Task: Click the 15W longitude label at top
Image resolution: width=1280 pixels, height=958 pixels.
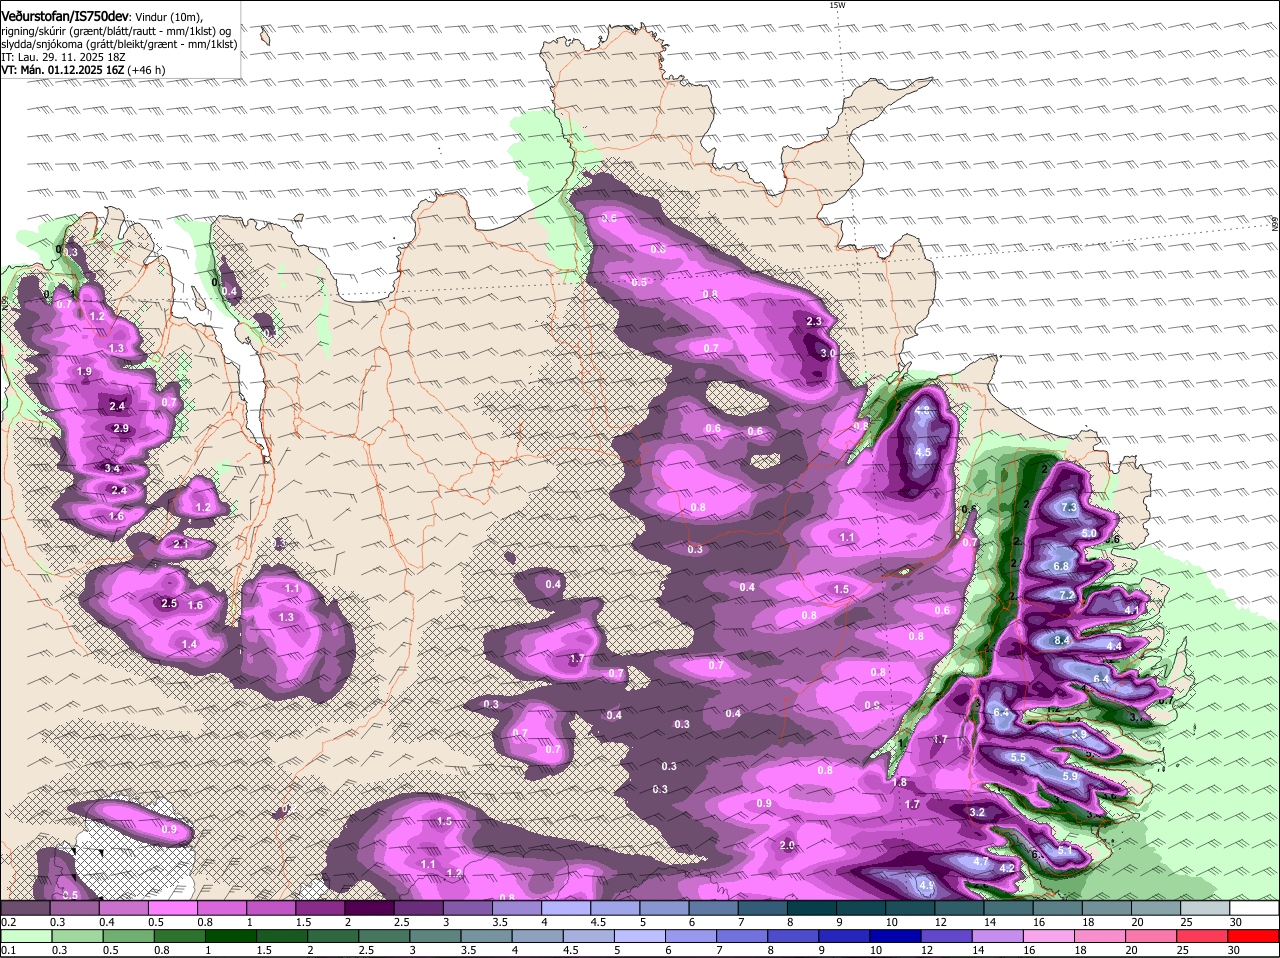Action: coord(837,5)
